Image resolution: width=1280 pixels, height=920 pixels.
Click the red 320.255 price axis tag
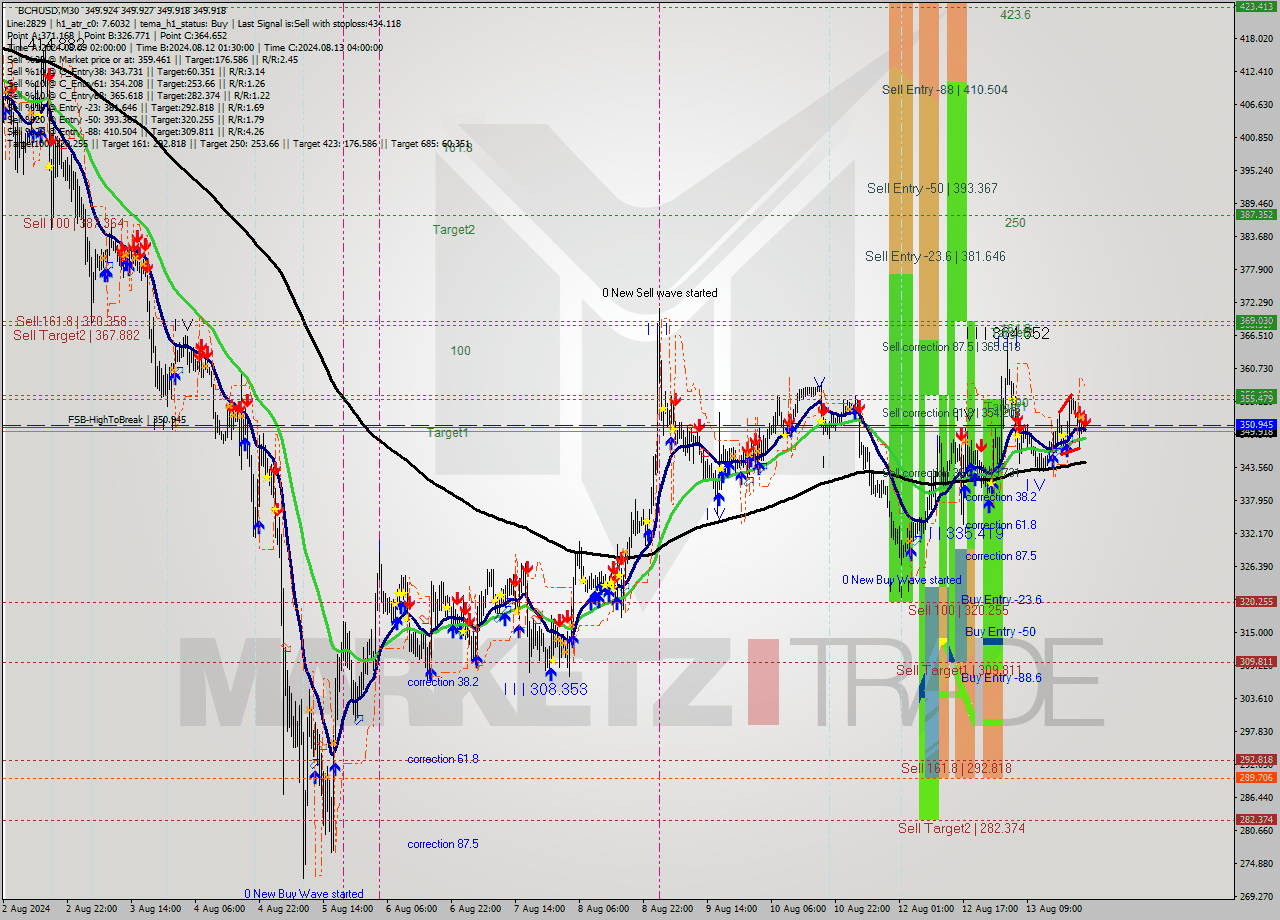pyautogui.click(x=1256, y=601)
